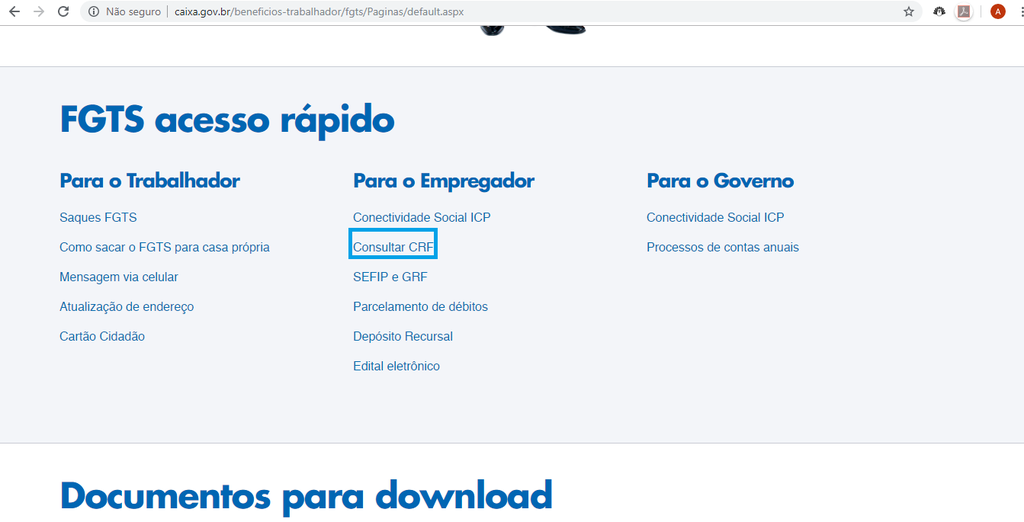Open Edital eletrônico link
Viewport: 1024px width, 522px height.
click(x=396, y=367)
